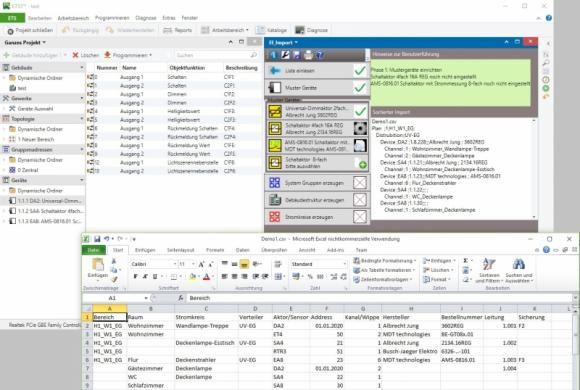Image resolution: width=580 pixels, height=390 pixels.
Task: Click the Suchen und Auswählen binoculars icon
Action: pos(519,264)
